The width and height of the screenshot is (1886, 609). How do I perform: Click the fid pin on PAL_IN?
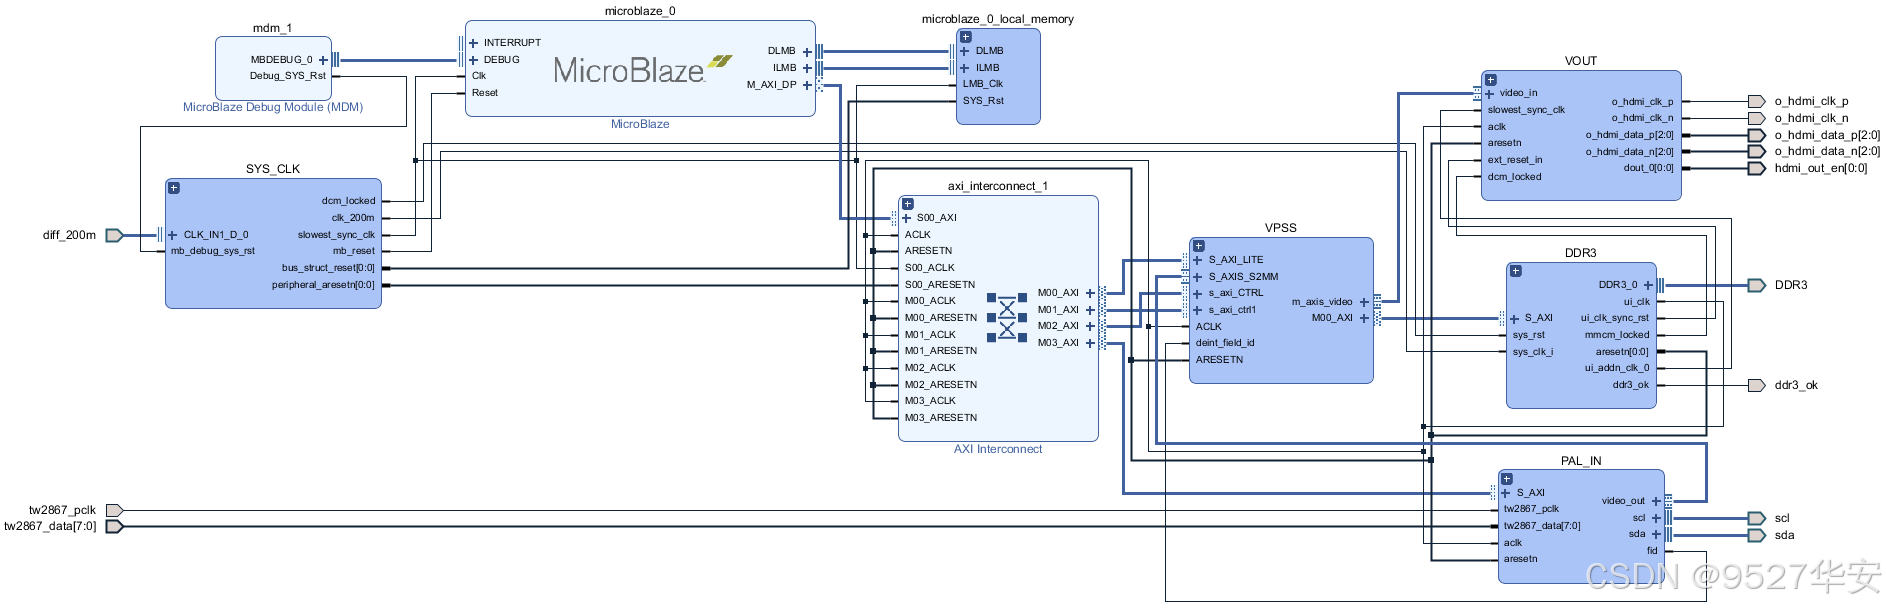pyautogui.click(x=1652, y=551)
